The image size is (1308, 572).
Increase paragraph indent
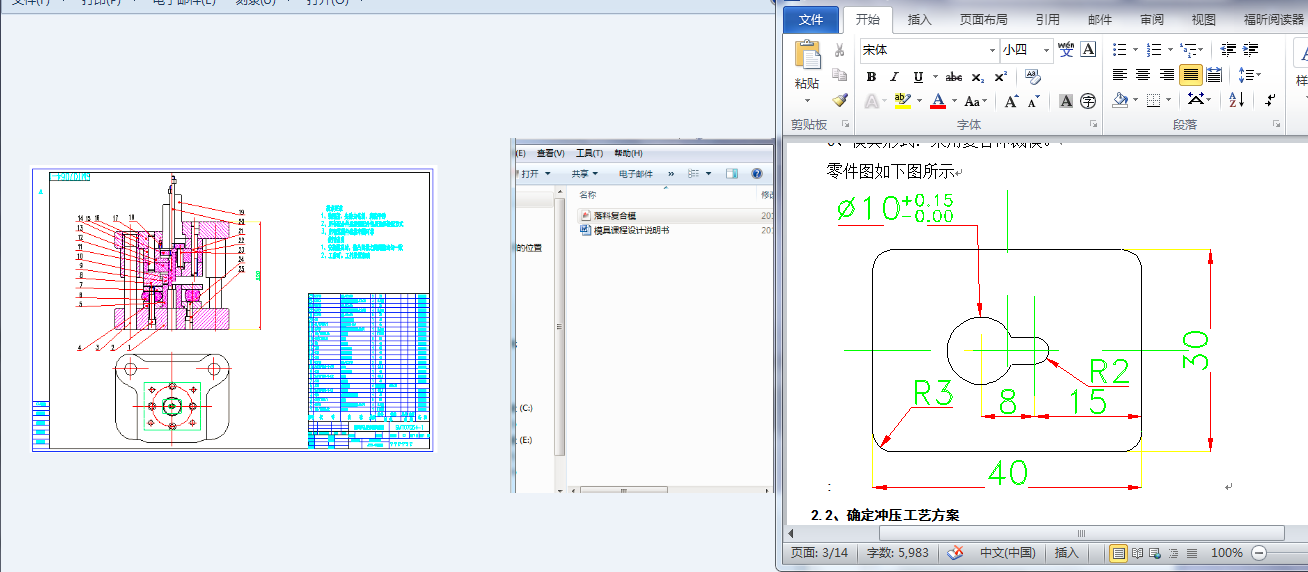click(x=1251, y=49)
